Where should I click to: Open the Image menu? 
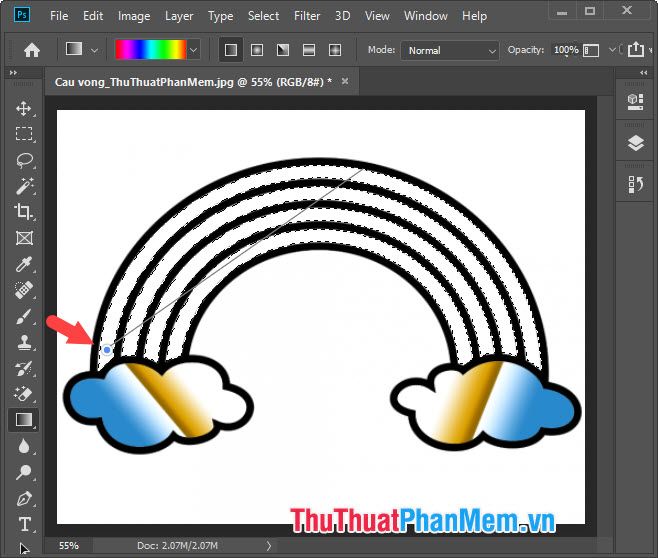tap(134, 16)
